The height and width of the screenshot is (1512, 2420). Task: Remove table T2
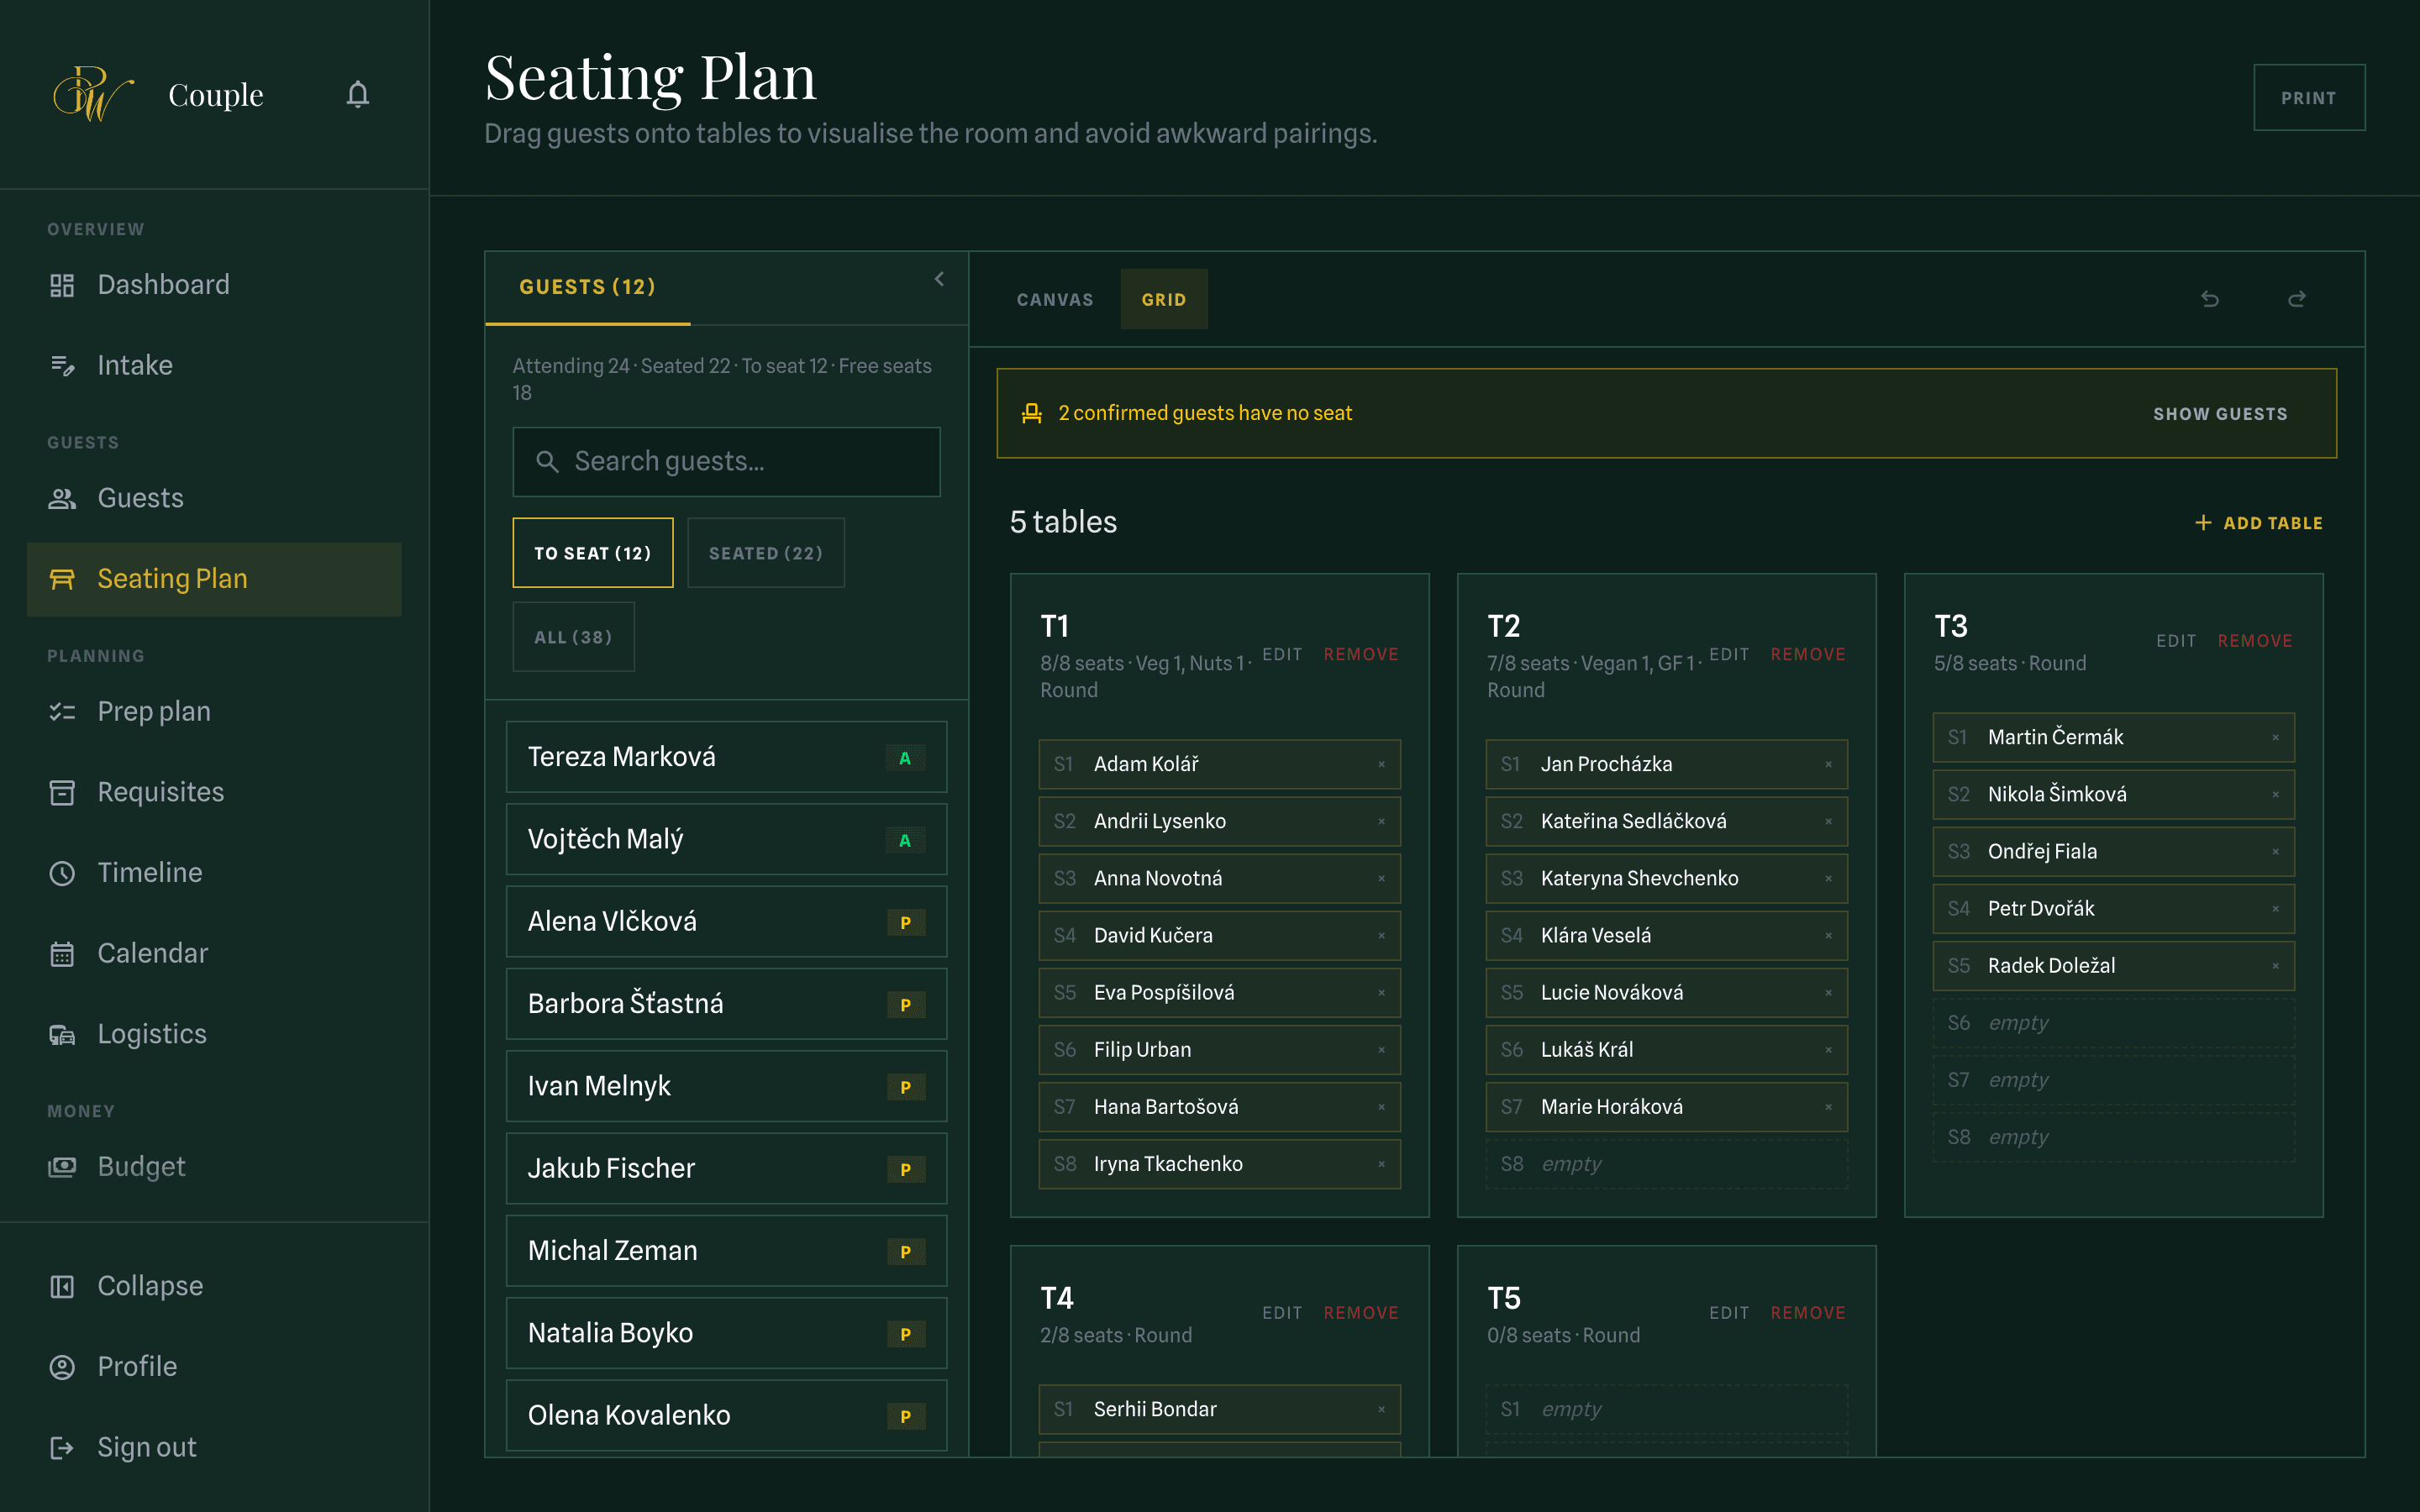pyautogui.click(x=1808, y=654)
